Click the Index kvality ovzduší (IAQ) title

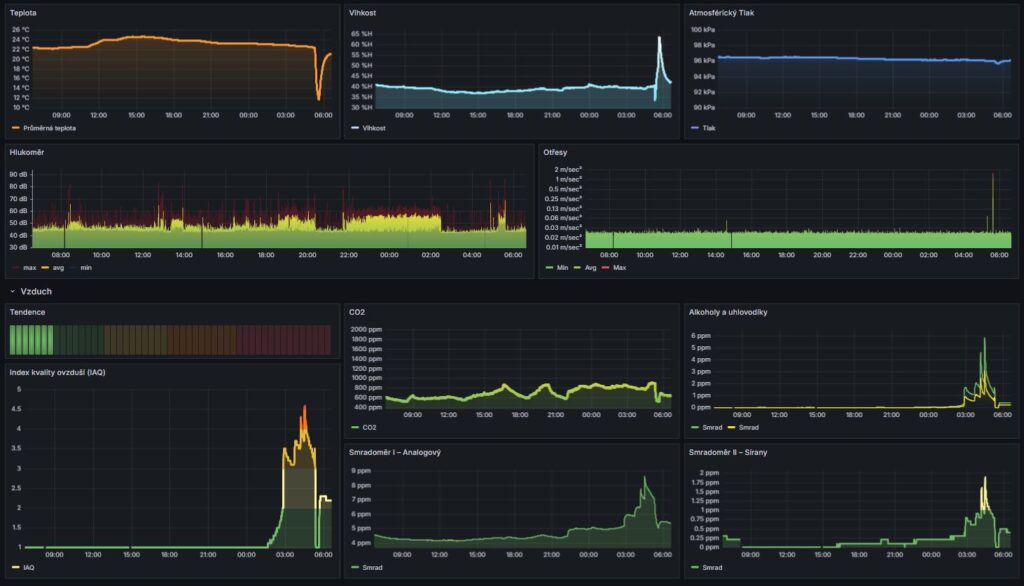coord(57,372)
